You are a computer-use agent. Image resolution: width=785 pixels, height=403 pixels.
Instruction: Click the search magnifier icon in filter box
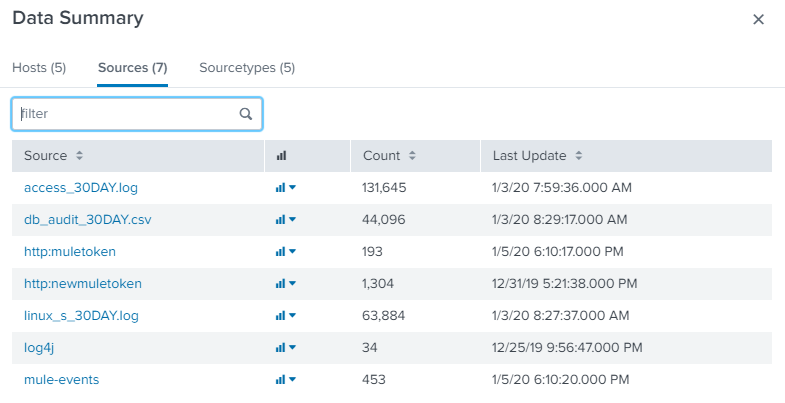[246, 114]
